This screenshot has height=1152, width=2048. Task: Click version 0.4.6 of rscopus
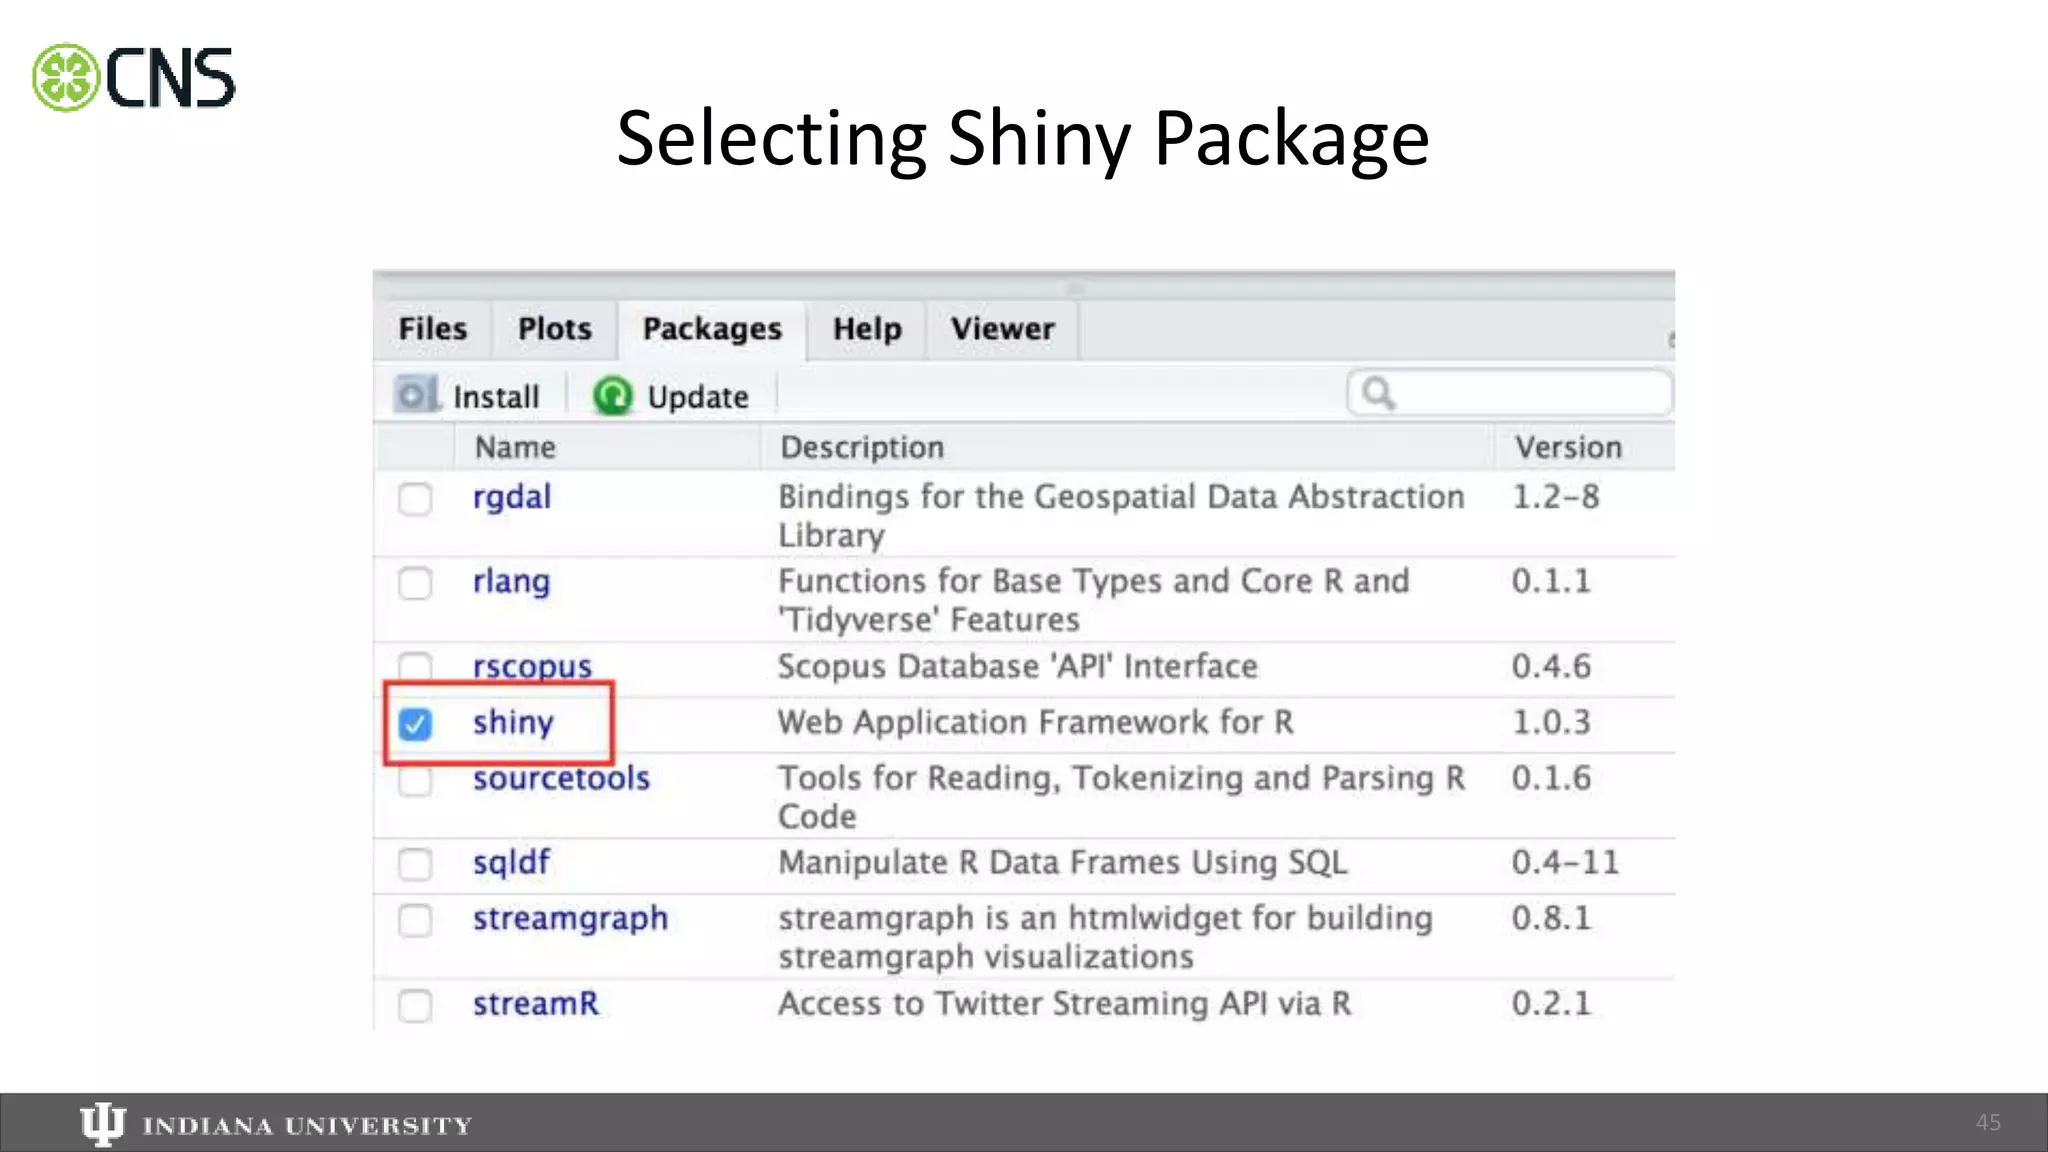click(x=1551, y=666)
